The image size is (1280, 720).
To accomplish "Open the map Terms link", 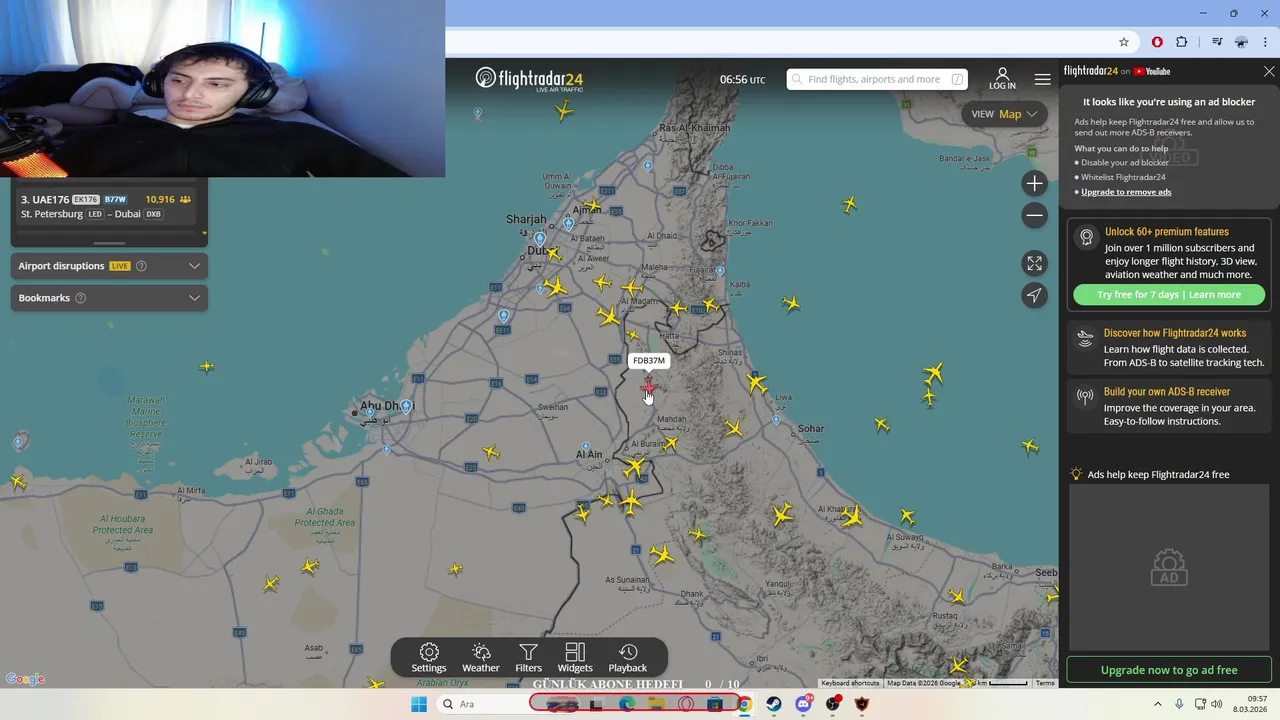I will click(x=1045, y=683).
